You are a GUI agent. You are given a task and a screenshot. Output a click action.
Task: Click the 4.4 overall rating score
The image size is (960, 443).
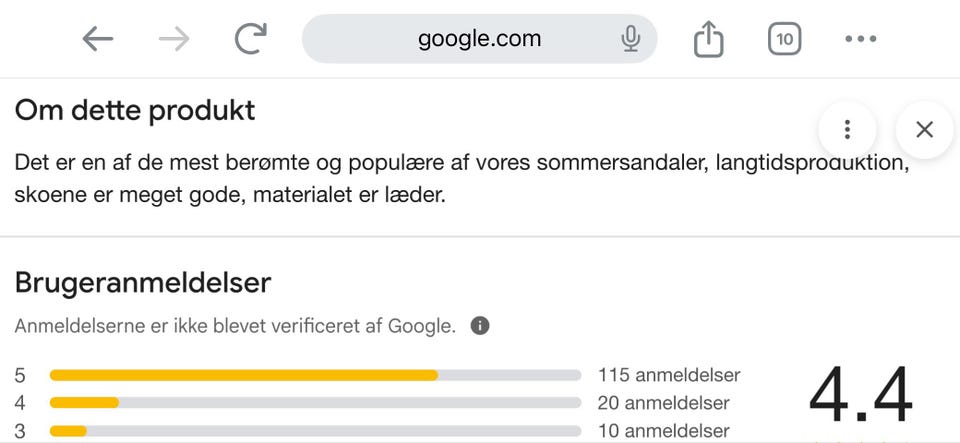(860, 397)
